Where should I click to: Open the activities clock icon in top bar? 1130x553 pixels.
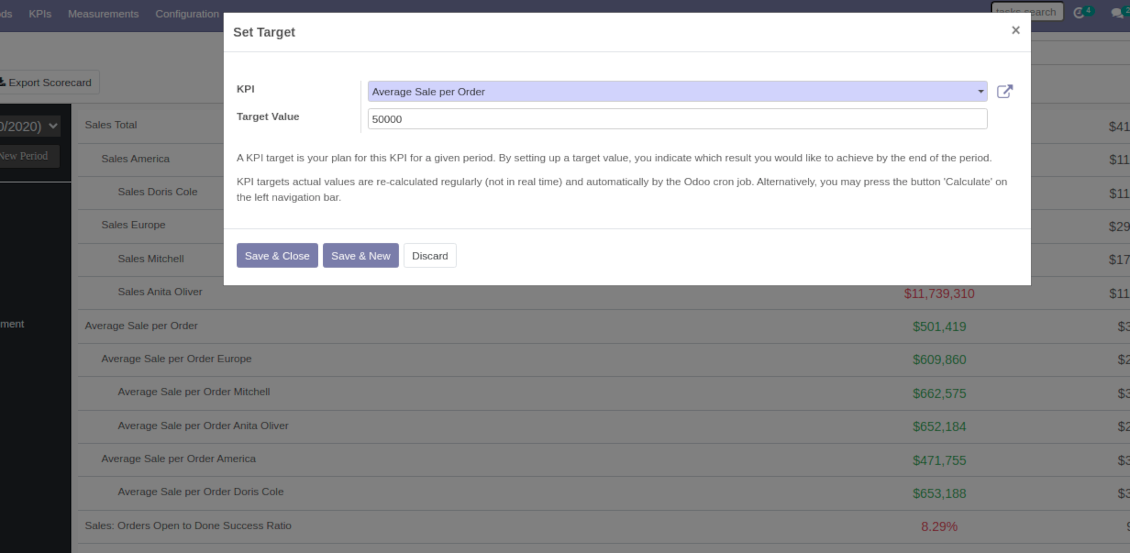point(1080,13)
